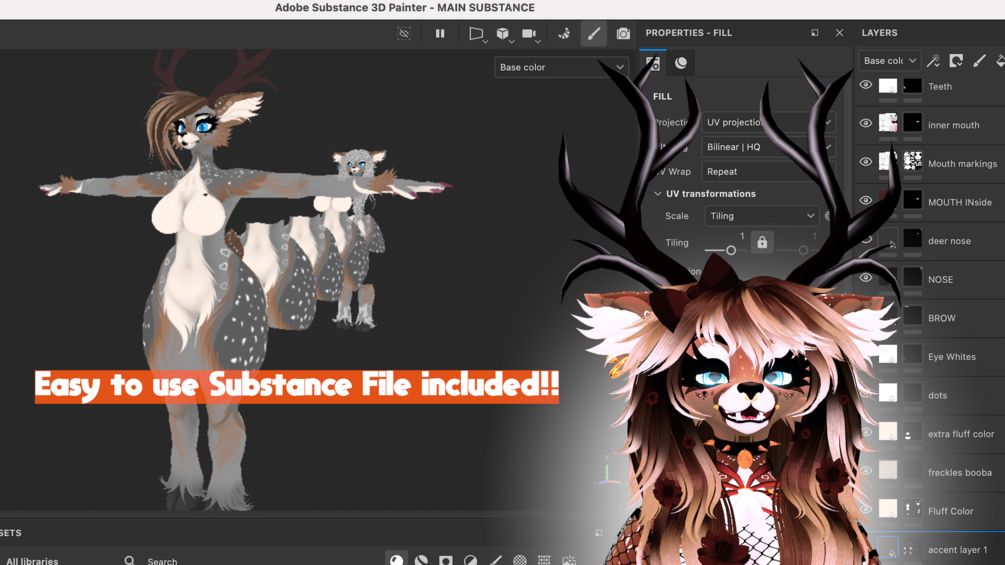Toggle the tiling ratio lock
The height and width of the screenshot is (565, 1005).
coord(762,243)
